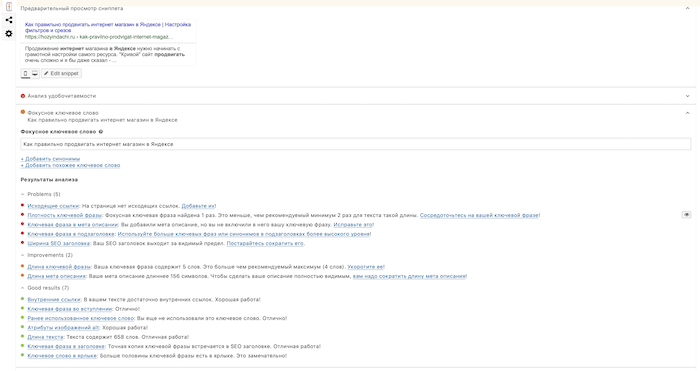Expand the Анализ удобочитаемости section
The image size is (700, 371).
[356, 96]
